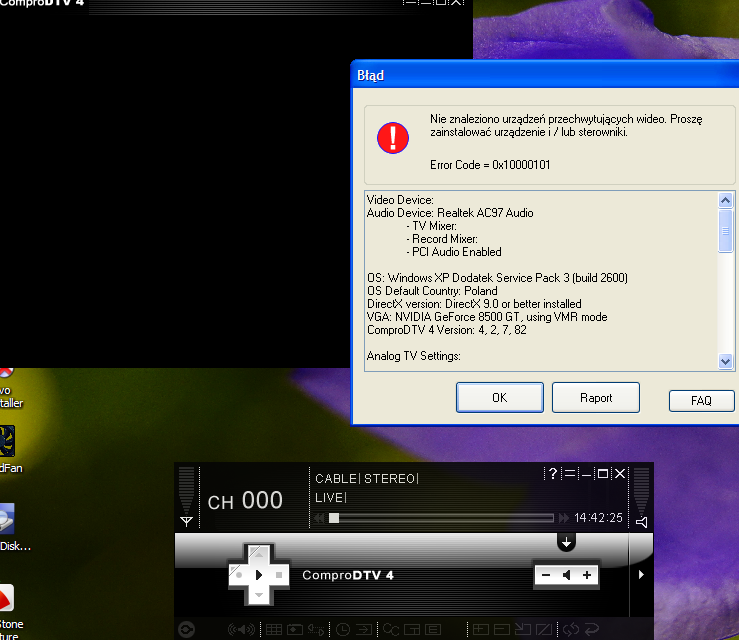Click the add window plus icon in the toolbar
The image size is (739, 640).
click(x=481, y=629)
